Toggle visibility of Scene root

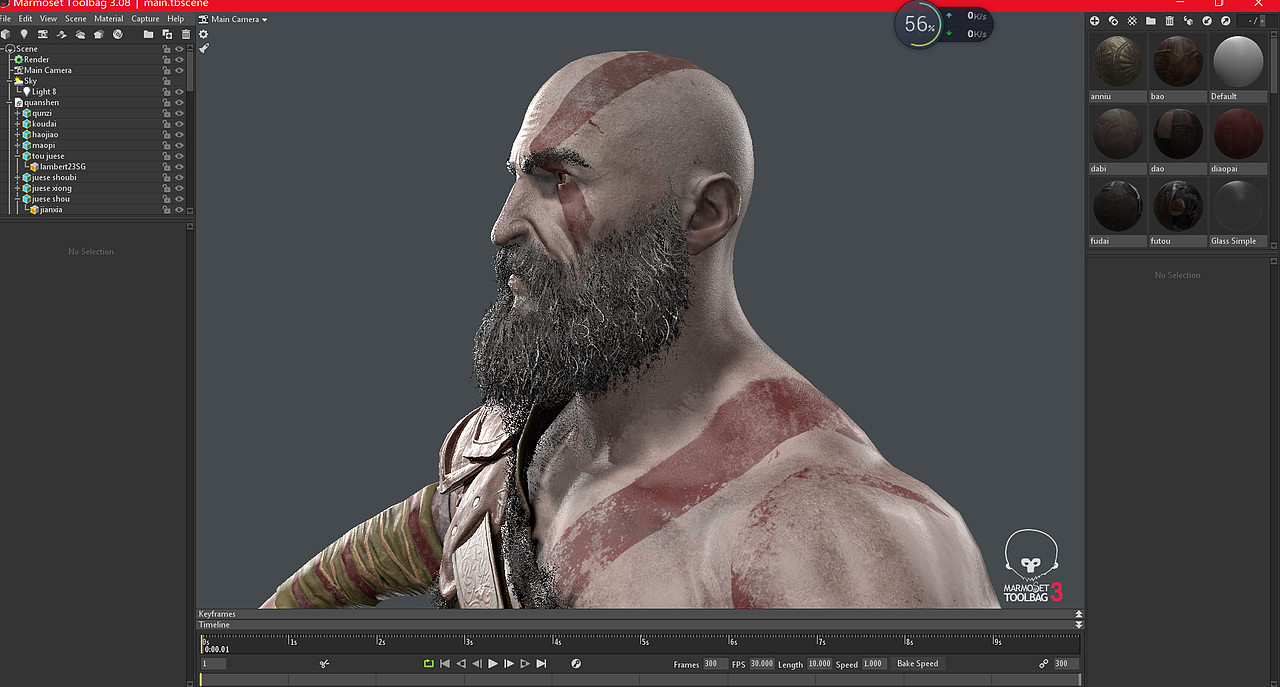pyautogui.click(x=180, y=49)
